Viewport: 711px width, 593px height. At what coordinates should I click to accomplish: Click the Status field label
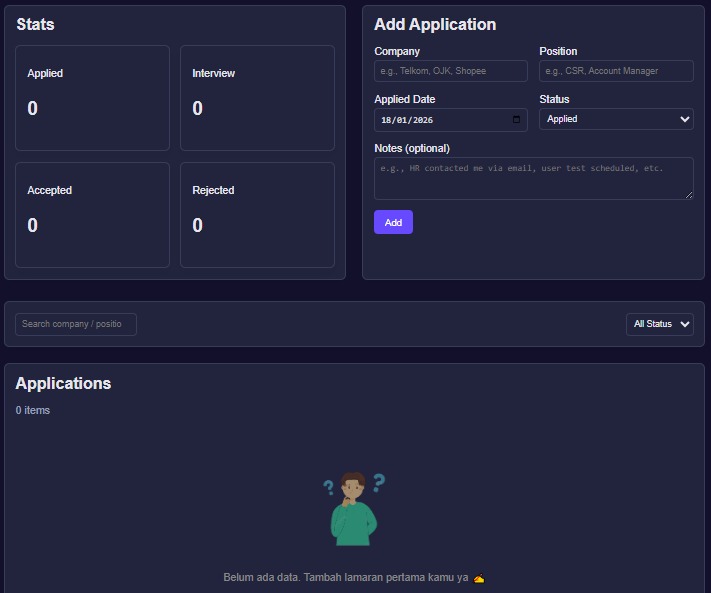coord(554,99)
